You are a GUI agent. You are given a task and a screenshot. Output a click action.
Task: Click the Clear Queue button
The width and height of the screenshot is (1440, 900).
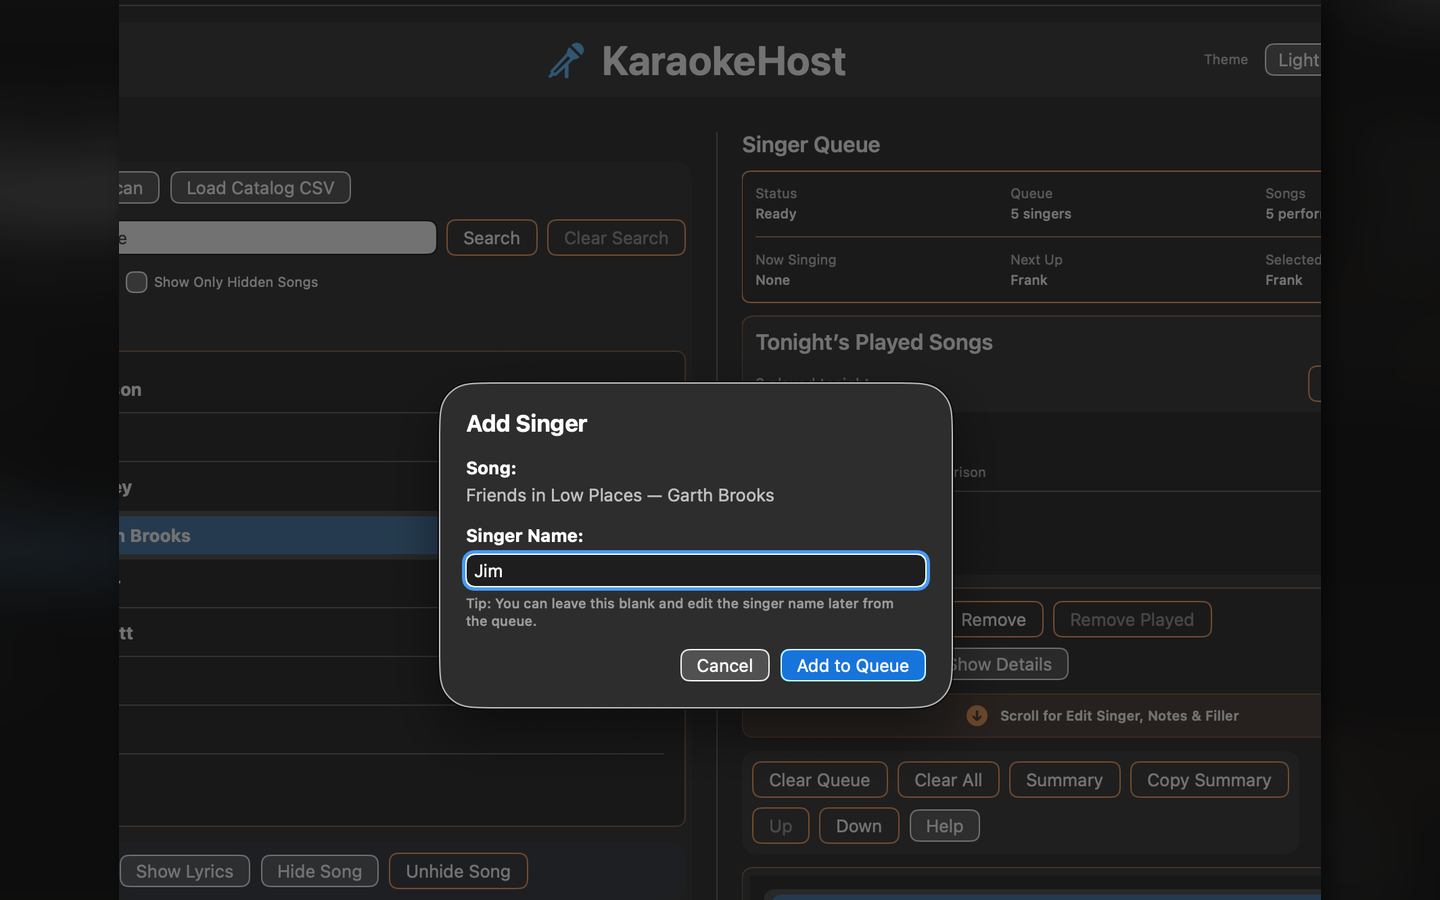click(820, 780)
